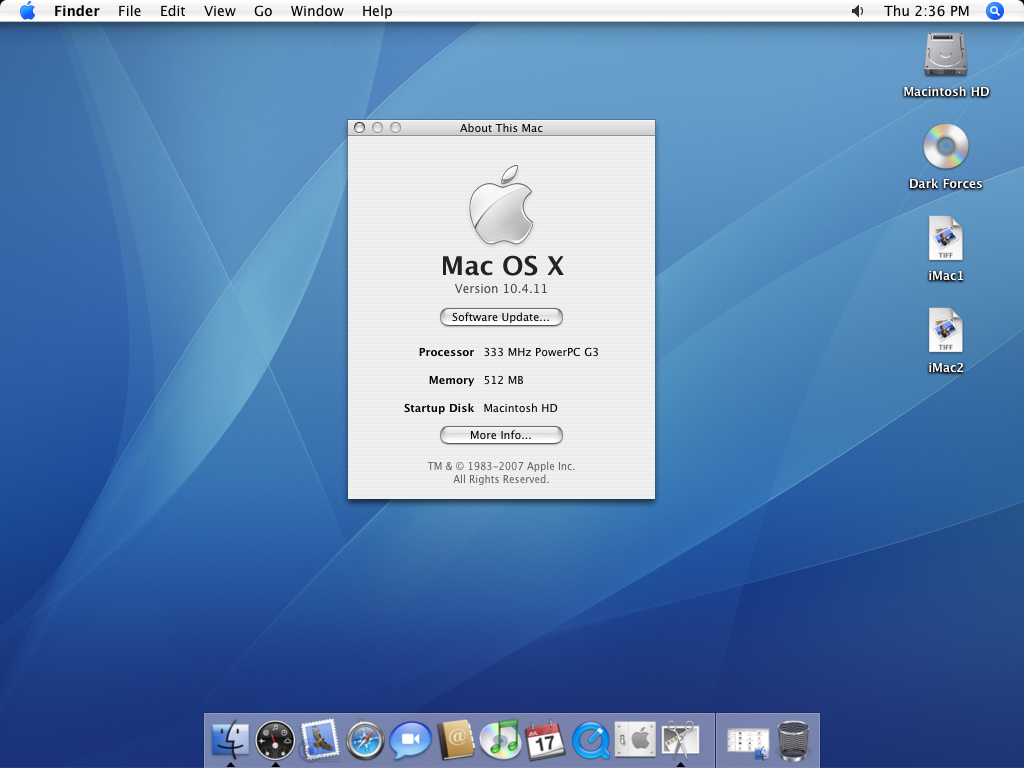Click the Mac OS X heading
Image resolution: width=1024 pixels, height=768 pixels.
(x=502, y=266)
